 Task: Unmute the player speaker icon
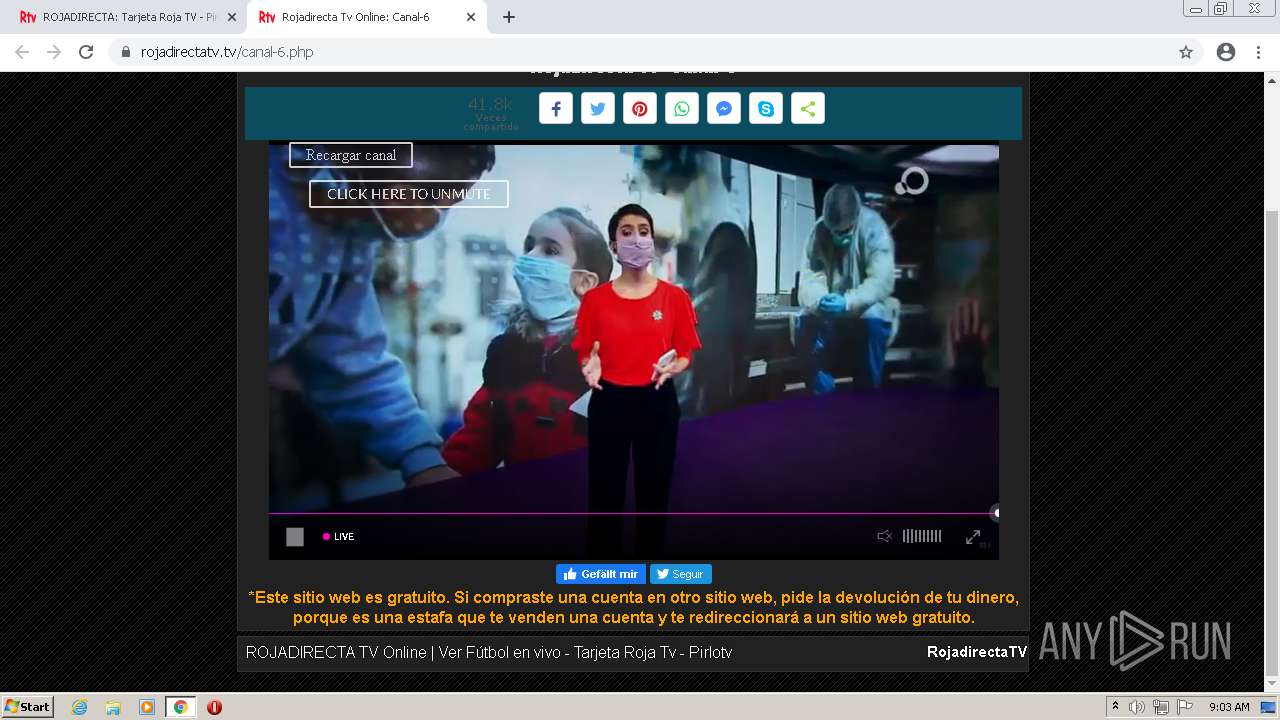884,537
